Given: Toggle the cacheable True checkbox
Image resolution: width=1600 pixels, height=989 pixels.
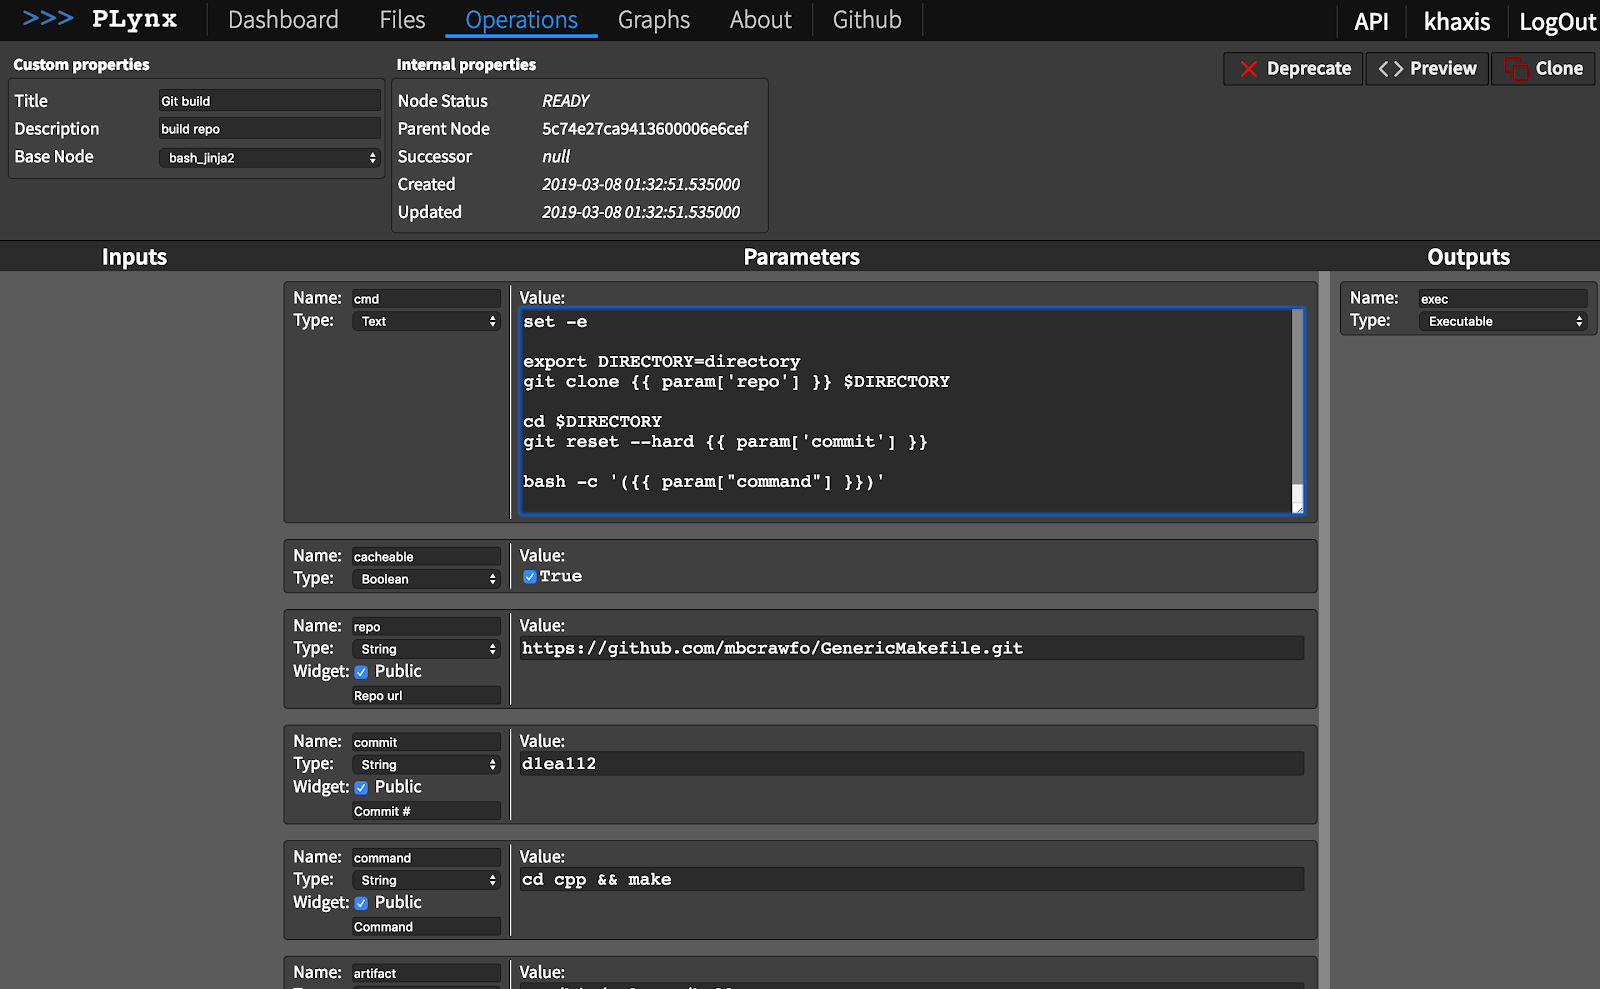Looking at the screenshot, I should (x=530, y=577).
